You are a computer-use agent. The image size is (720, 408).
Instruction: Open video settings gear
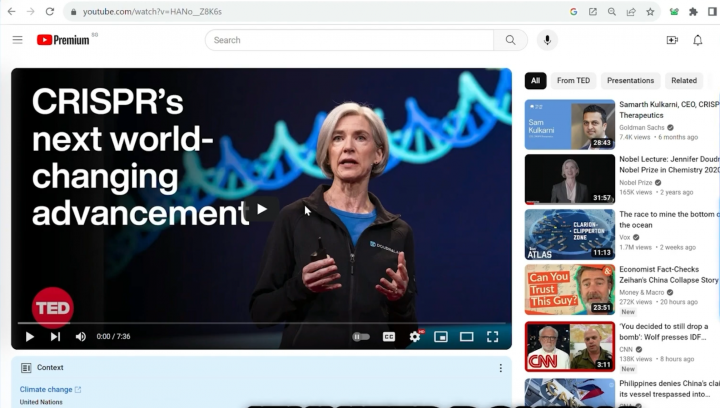click(415, 337)
